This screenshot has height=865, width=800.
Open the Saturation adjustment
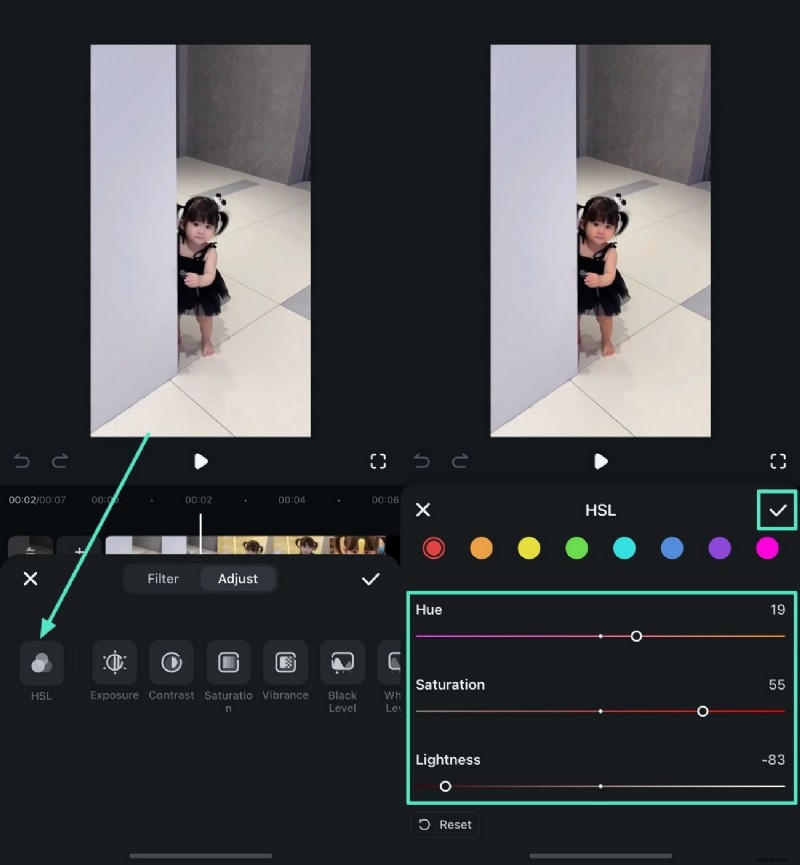click(228, 662)
